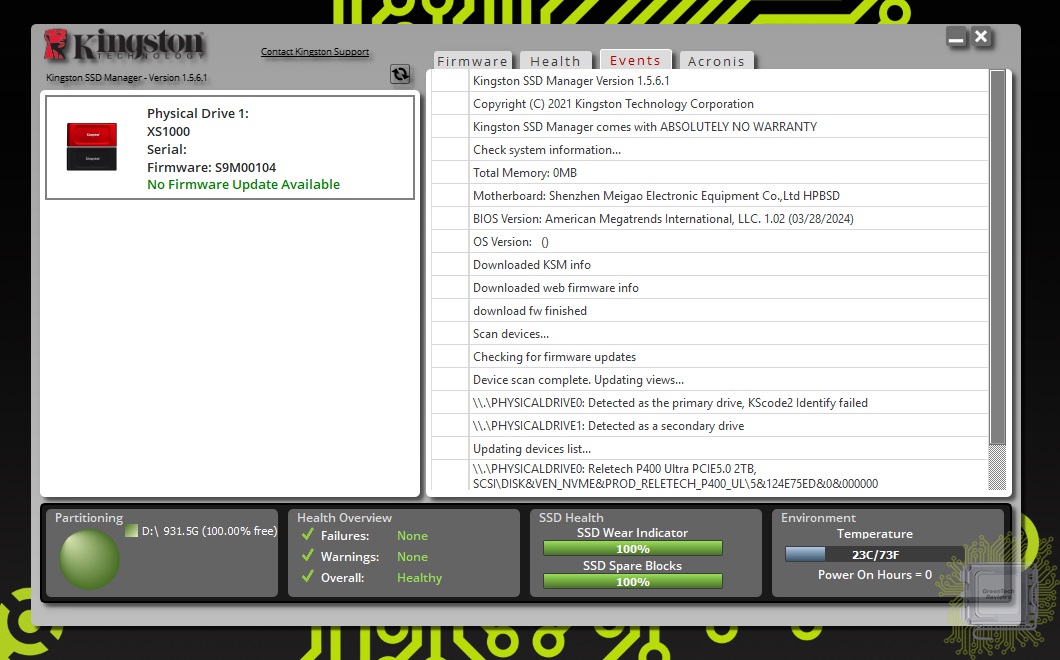Click the SSD Wear Indicator progress bar
This screenshot has height=660, width=1060.
coord(632,549)
